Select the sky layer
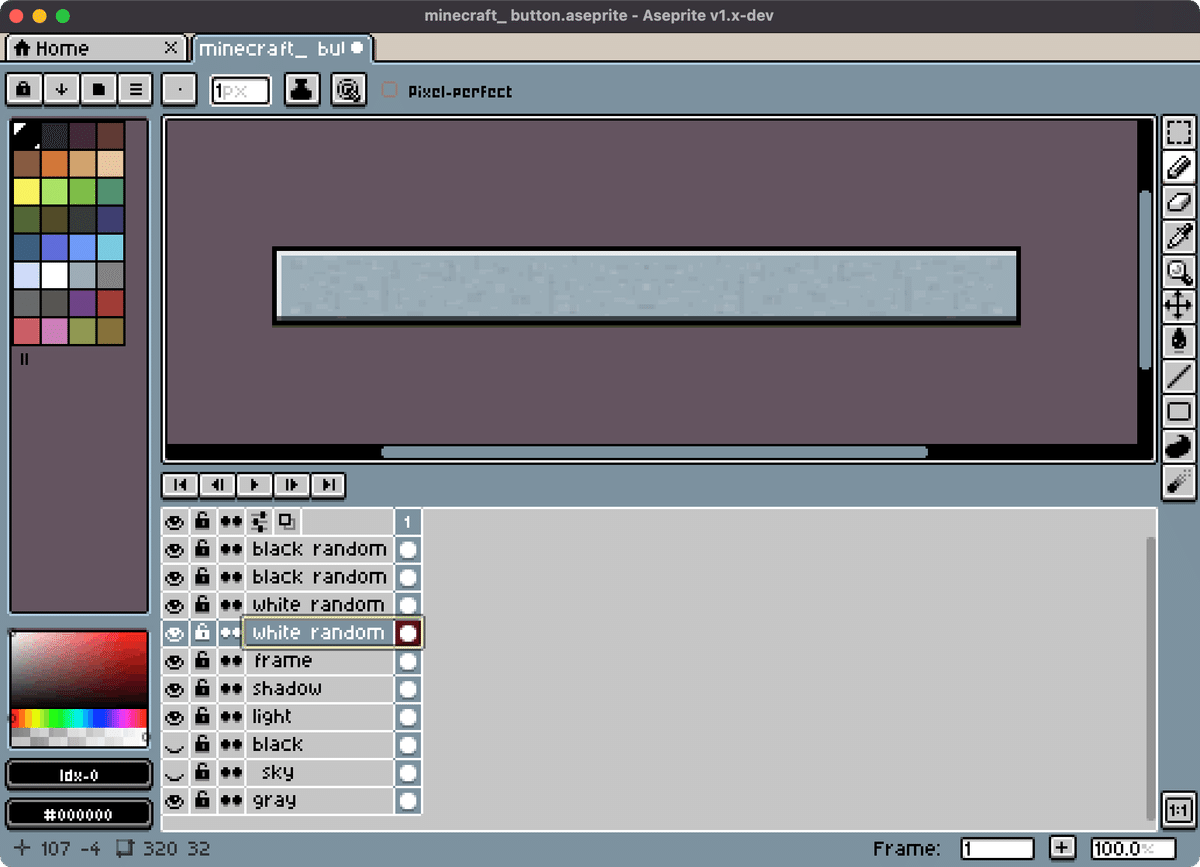 (320, 773)
